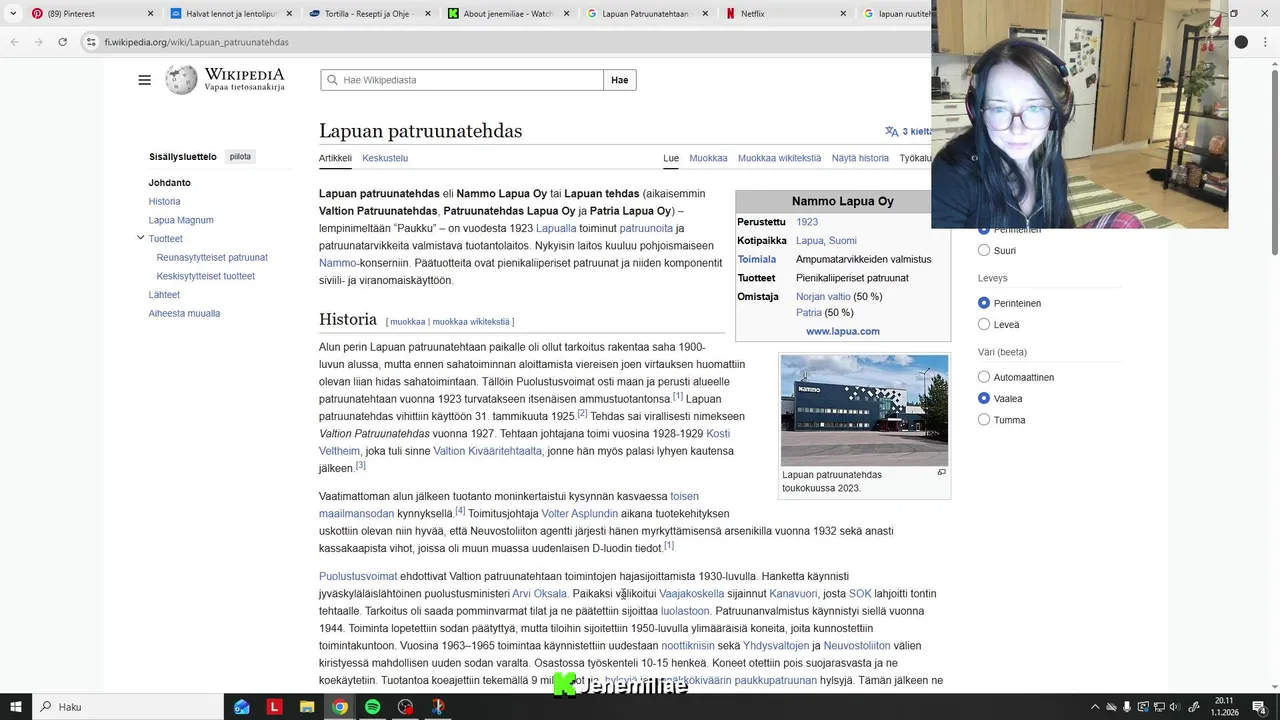The height and width of the screenshot is (720, 1280).
Task: Open the notification center icon
Action: pyautogui.click(x=1262, y=707)
